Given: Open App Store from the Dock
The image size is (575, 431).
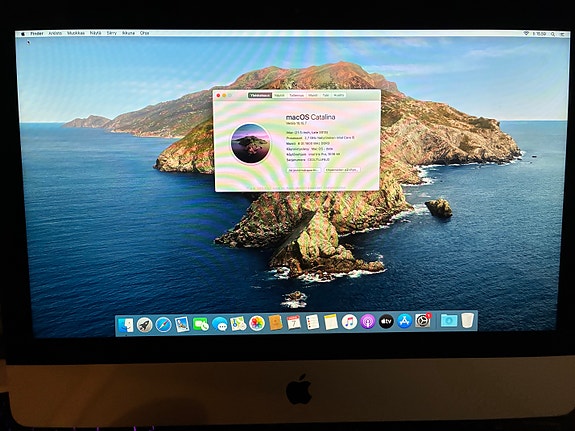Looking at the screenshot, I should (x=404, y=321).
